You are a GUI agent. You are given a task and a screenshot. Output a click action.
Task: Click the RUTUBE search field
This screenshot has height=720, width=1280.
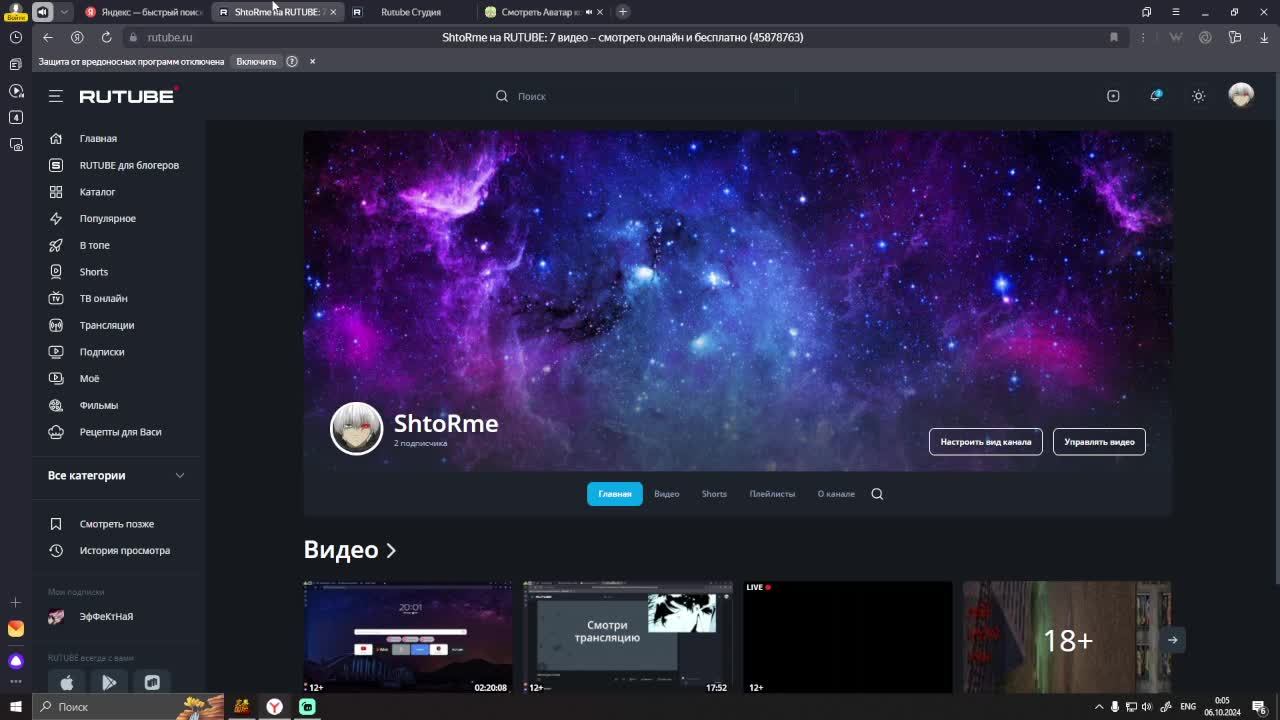coord(640,96)
